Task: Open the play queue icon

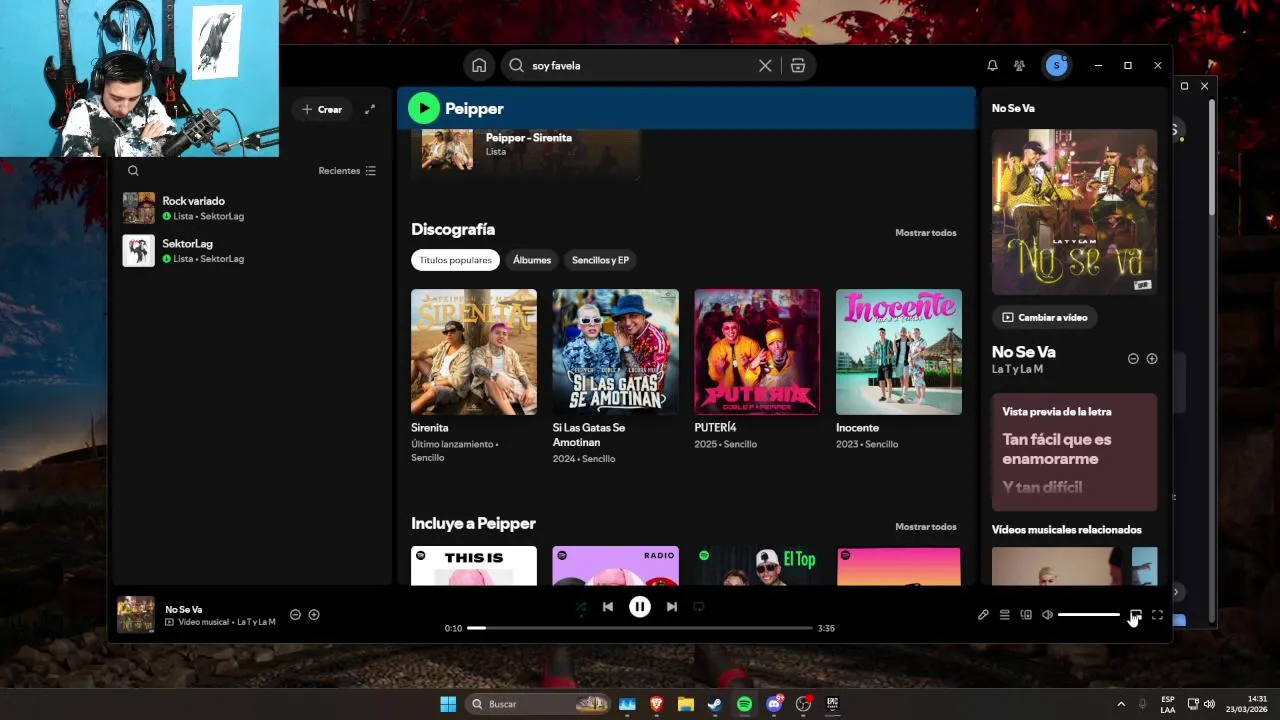Action: coord(1005,615)
